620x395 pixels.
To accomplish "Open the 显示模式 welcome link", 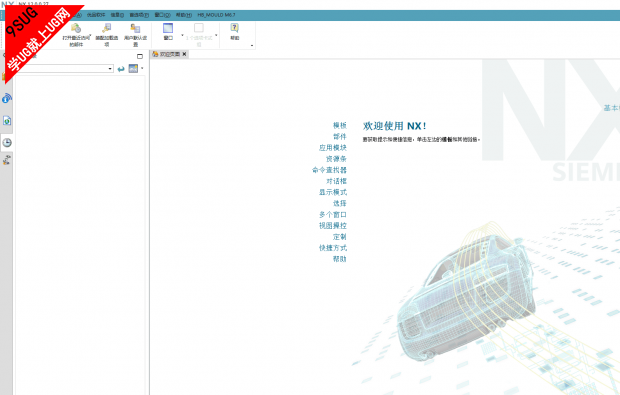I will pyautogui.click(x=333, y=192).
